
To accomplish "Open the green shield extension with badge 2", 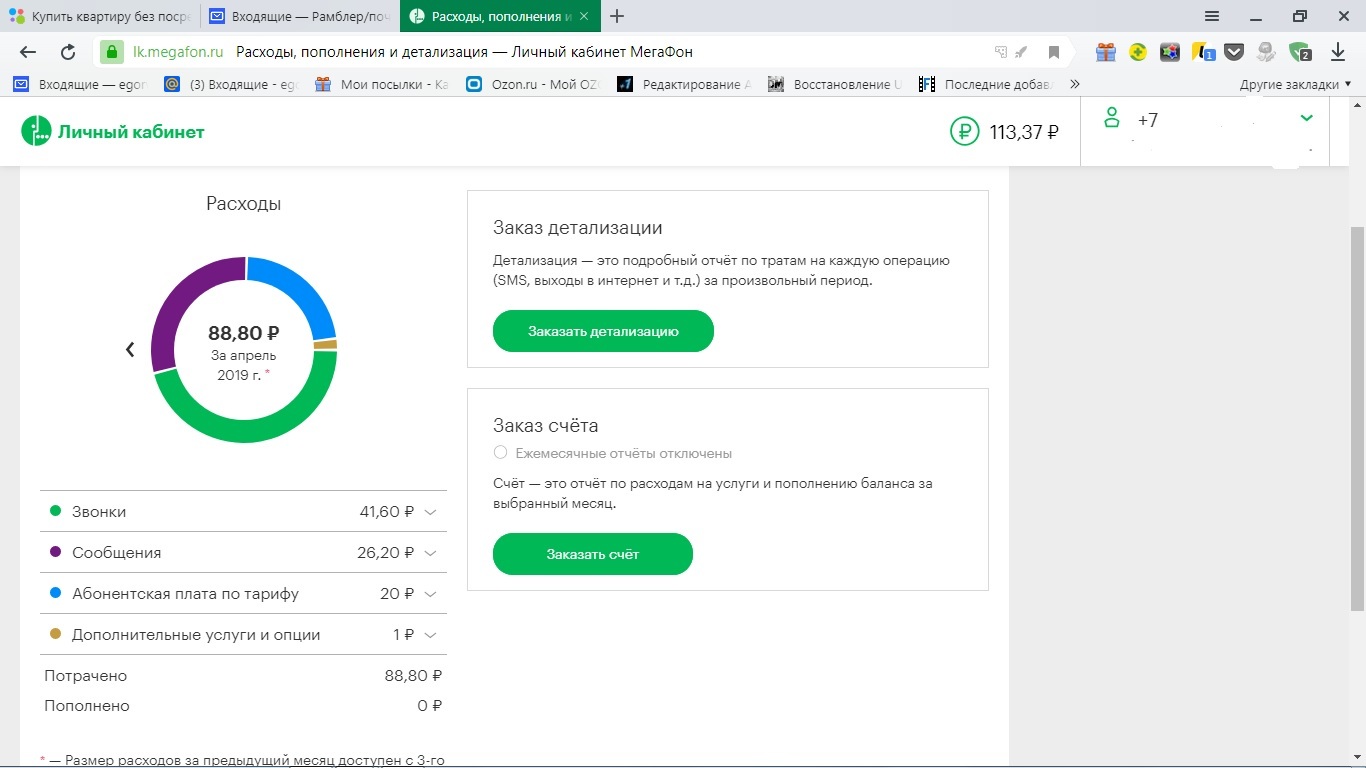I will [1300, 52].
